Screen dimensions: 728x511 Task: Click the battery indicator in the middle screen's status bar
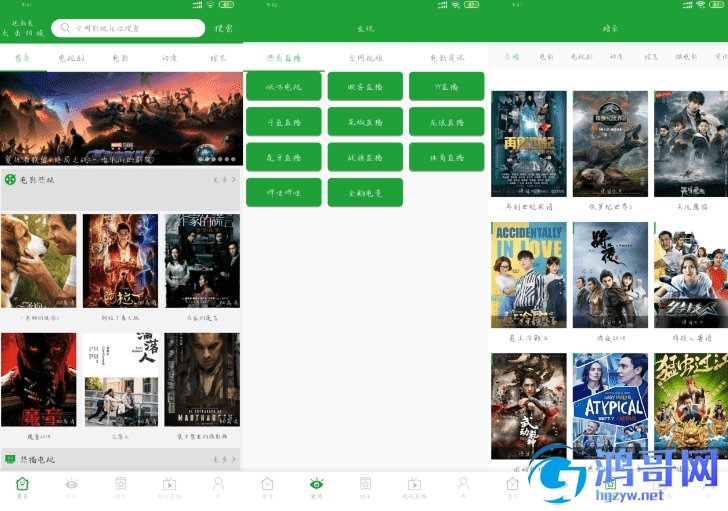point(471,5)
